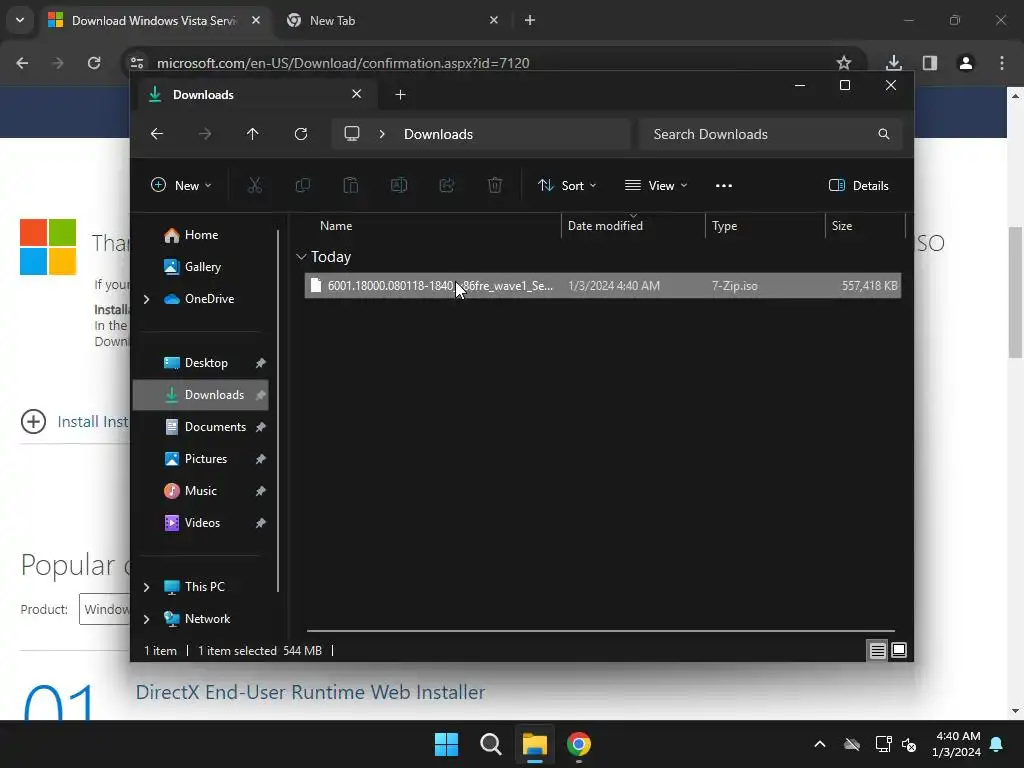This screenshot has height=768, width=1024.
Task: Click the PC icon in address bar
Action: click(352, 134)
